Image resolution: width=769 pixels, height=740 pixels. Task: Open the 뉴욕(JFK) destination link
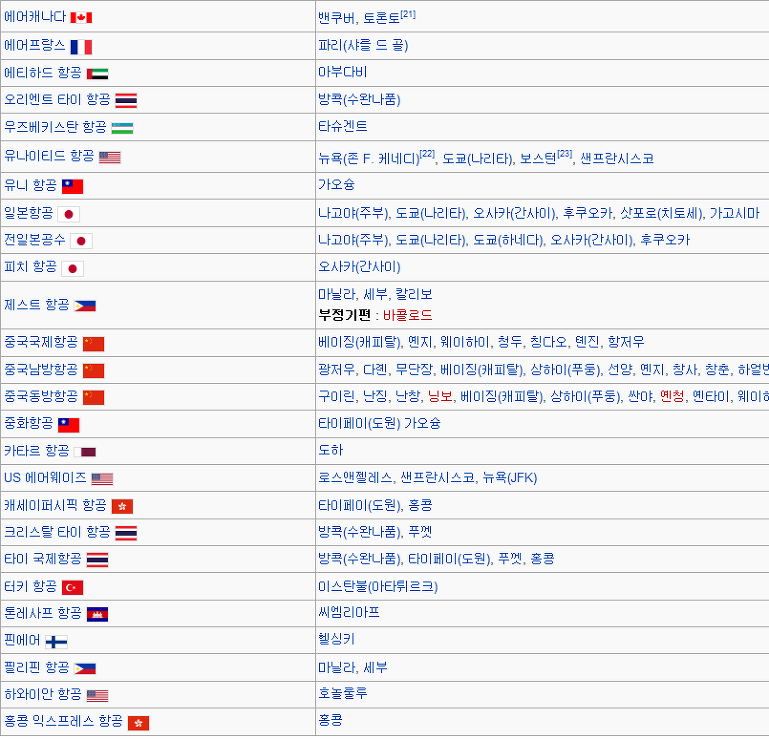[510, 478]
